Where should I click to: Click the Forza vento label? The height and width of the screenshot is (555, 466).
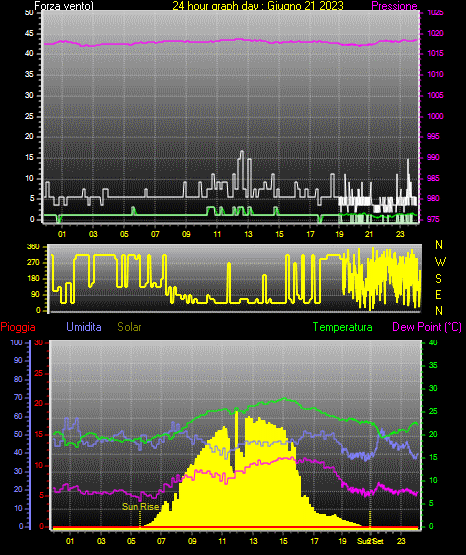(64, 6)
